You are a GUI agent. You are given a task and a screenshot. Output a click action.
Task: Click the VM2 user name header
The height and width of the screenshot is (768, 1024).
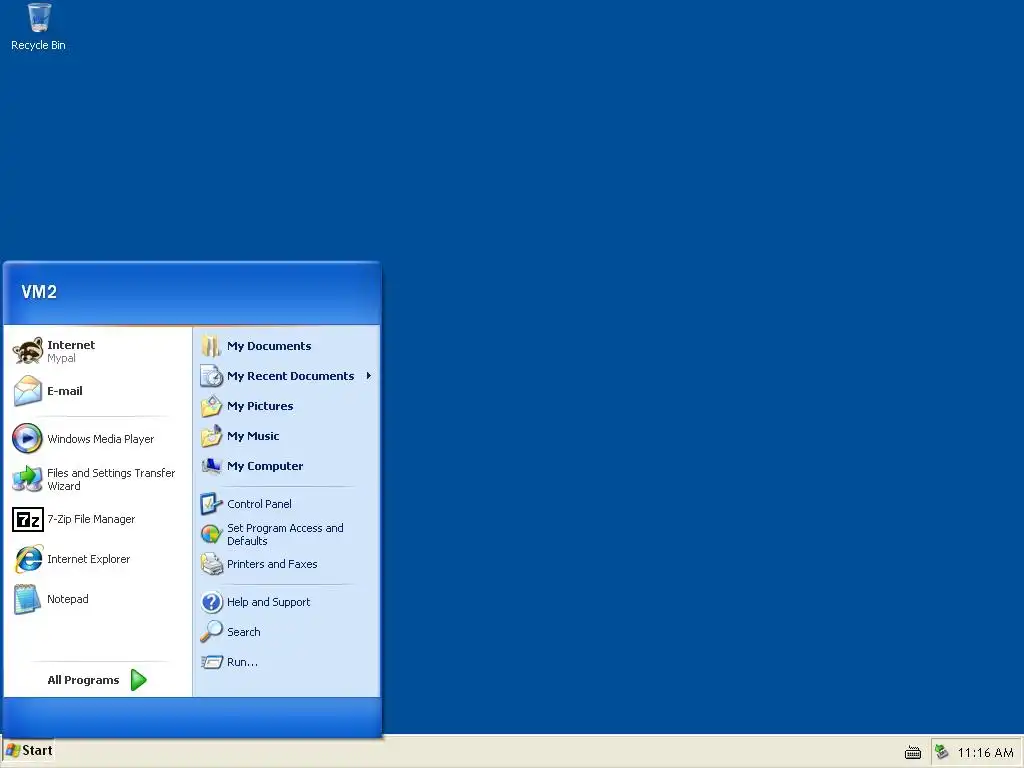point(39,292)
